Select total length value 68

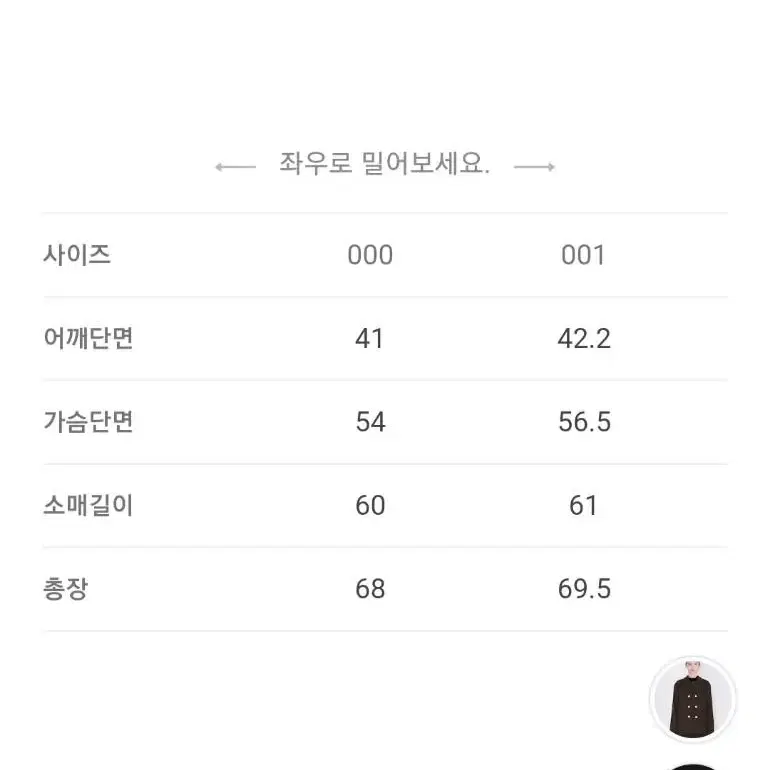coord(370,589)
